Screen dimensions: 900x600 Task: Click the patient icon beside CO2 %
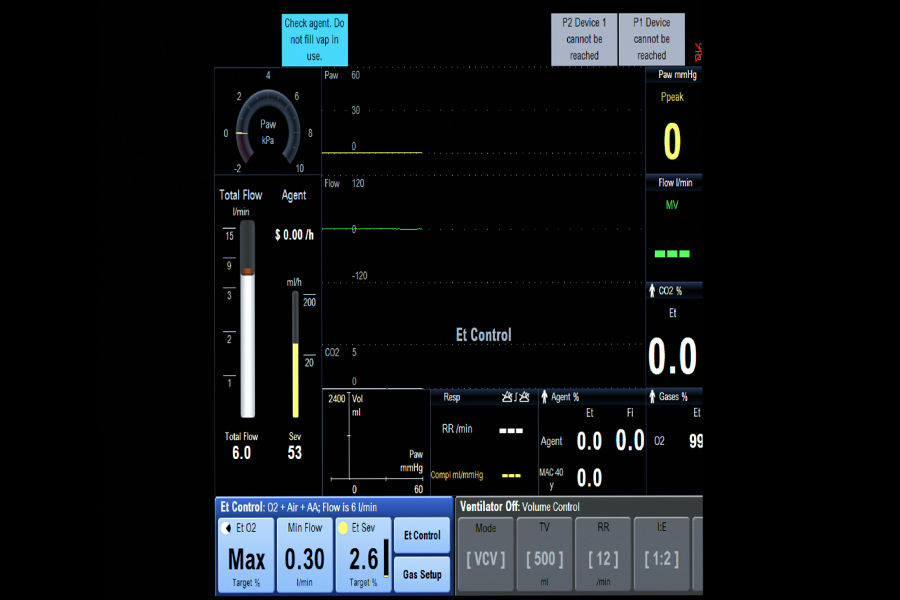pos(652,291)
